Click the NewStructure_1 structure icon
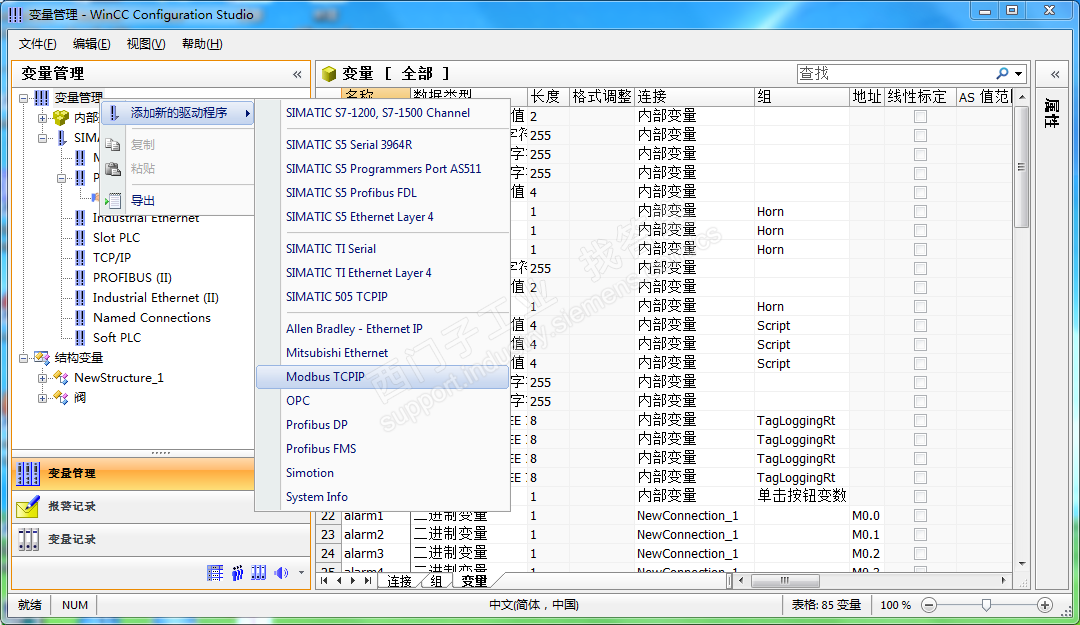1080x625 pixels. [x=61, y=378]
